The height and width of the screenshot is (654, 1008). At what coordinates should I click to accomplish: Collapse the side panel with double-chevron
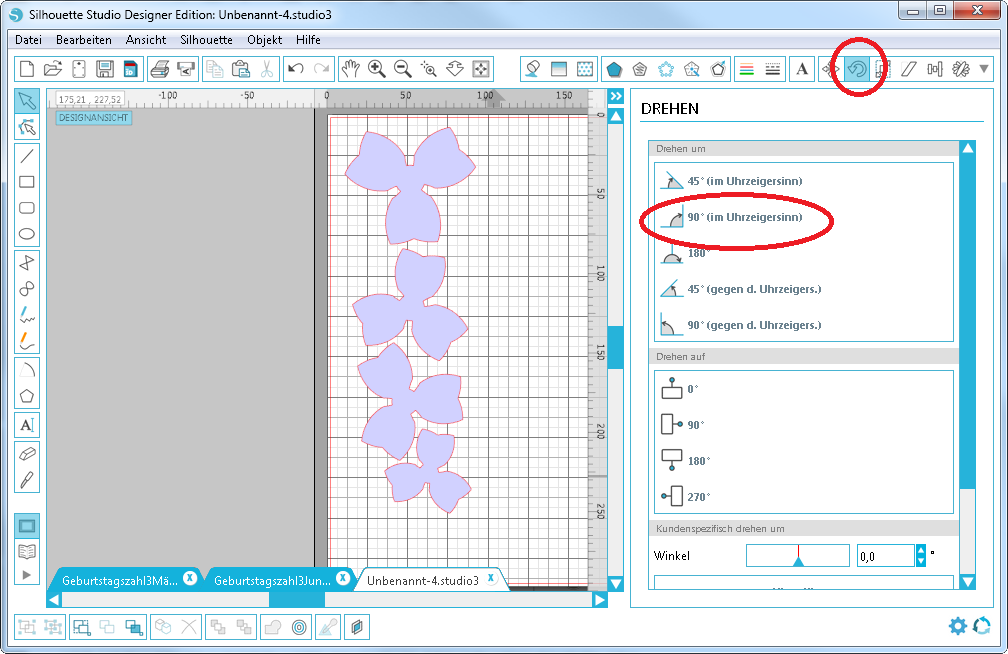coord(616,96)
